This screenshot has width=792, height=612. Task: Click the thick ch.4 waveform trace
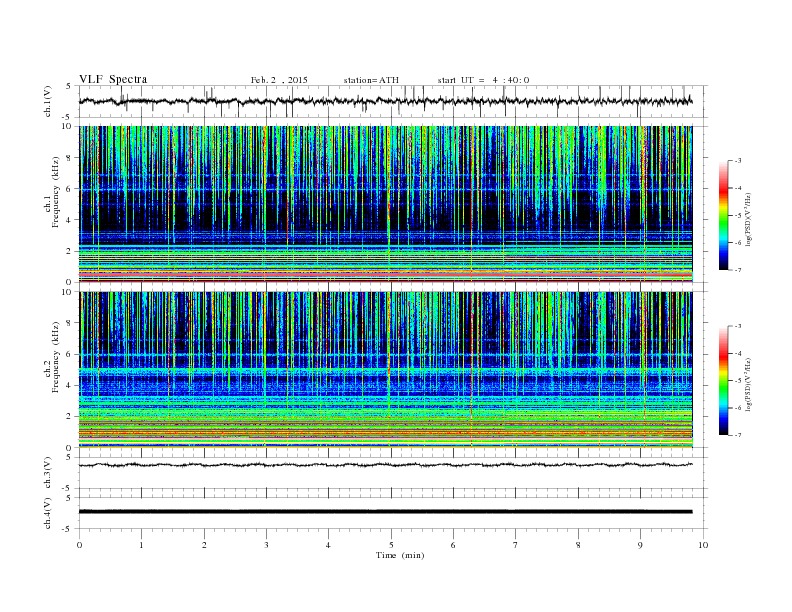(385, 512)
